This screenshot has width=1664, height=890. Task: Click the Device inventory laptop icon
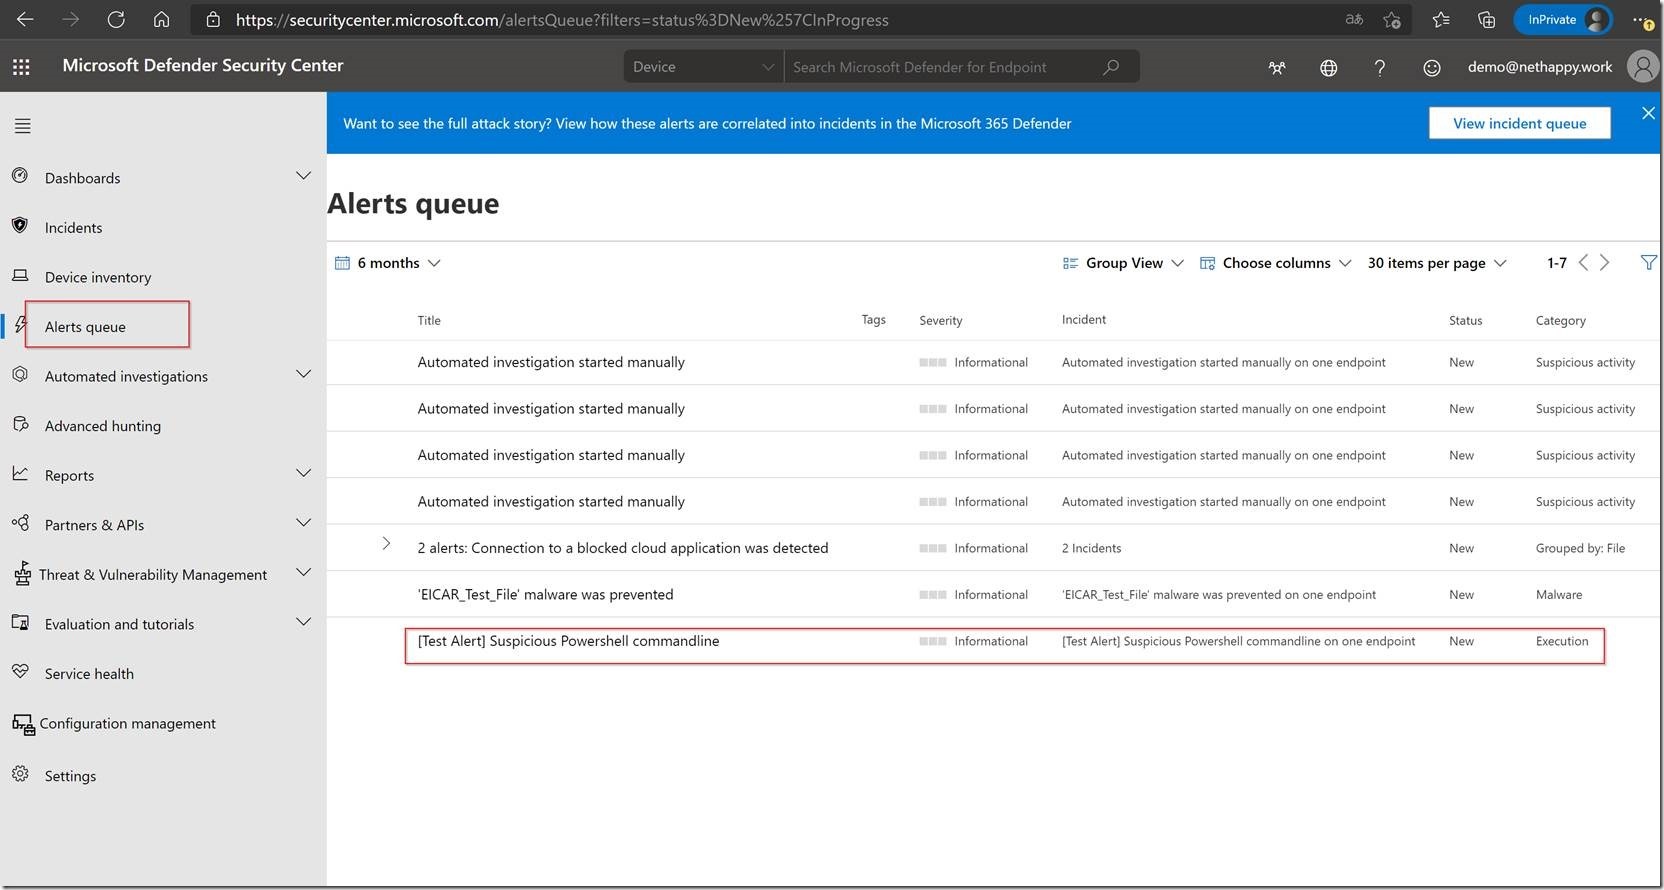tap(20, 275)
